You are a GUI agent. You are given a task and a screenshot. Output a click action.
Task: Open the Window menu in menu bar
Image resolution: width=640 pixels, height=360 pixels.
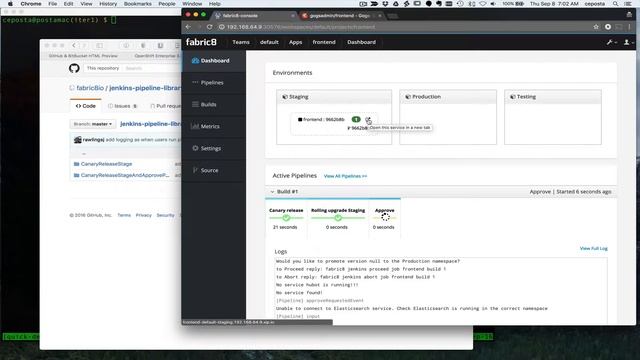[x=192, y=4]
